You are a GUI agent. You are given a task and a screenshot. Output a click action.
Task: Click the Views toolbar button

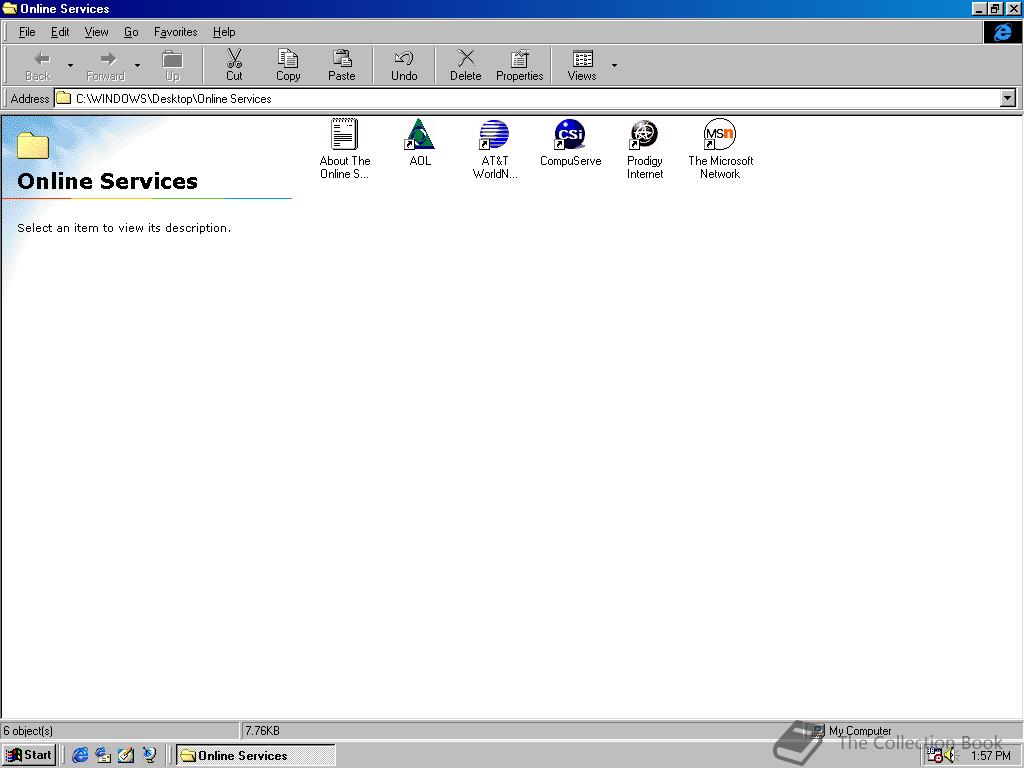tap(582, 65)
